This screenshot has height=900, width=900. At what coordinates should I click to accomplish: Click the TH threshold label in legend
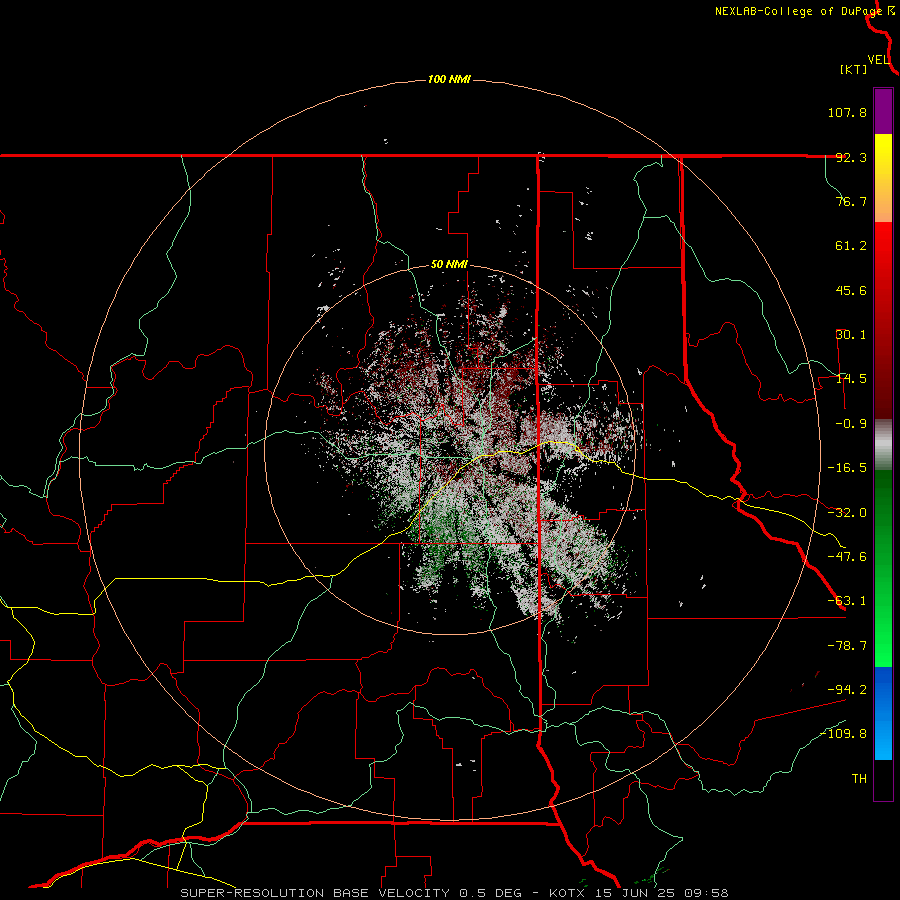(x=859, y=779)
